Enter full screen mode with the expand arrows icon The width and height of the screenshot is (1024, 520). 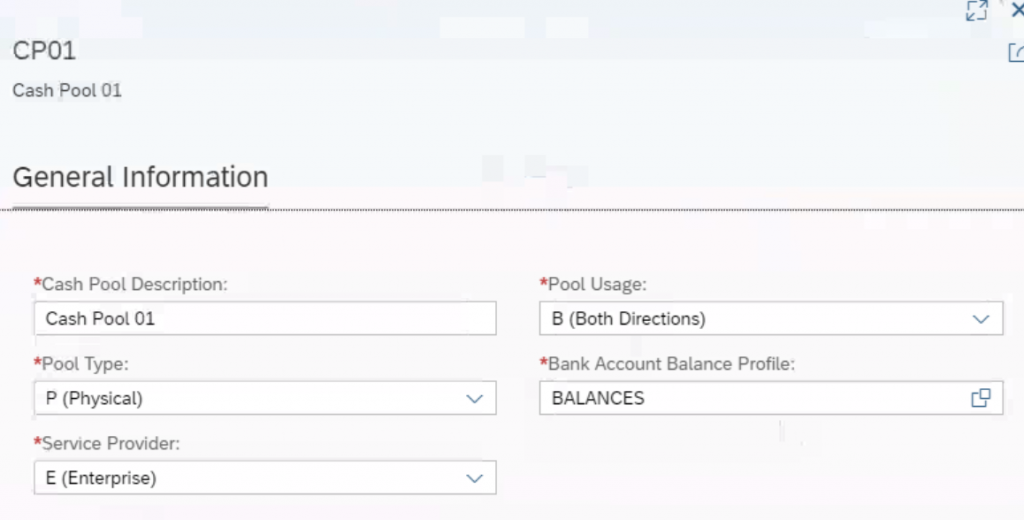coord(976,10)
